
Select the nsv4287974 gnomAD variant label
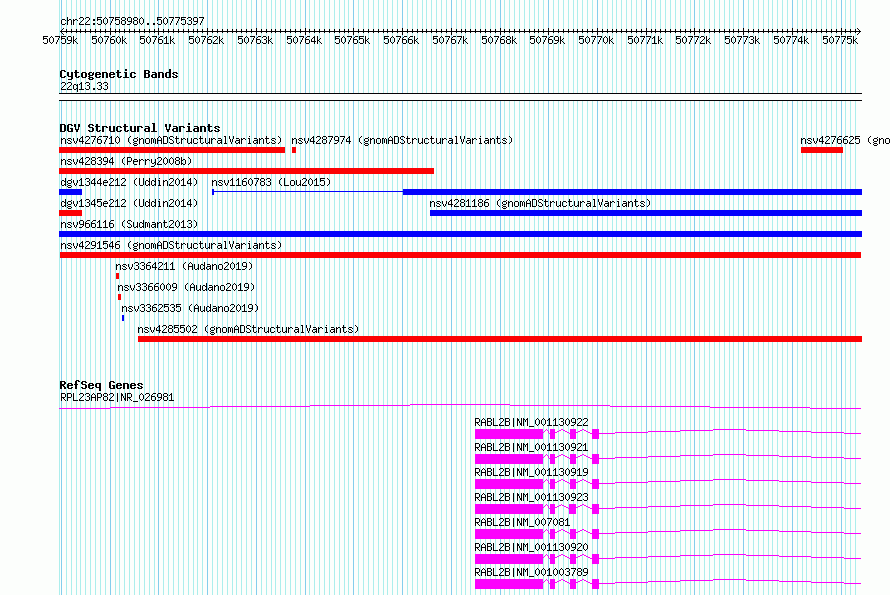coord(402,140)
